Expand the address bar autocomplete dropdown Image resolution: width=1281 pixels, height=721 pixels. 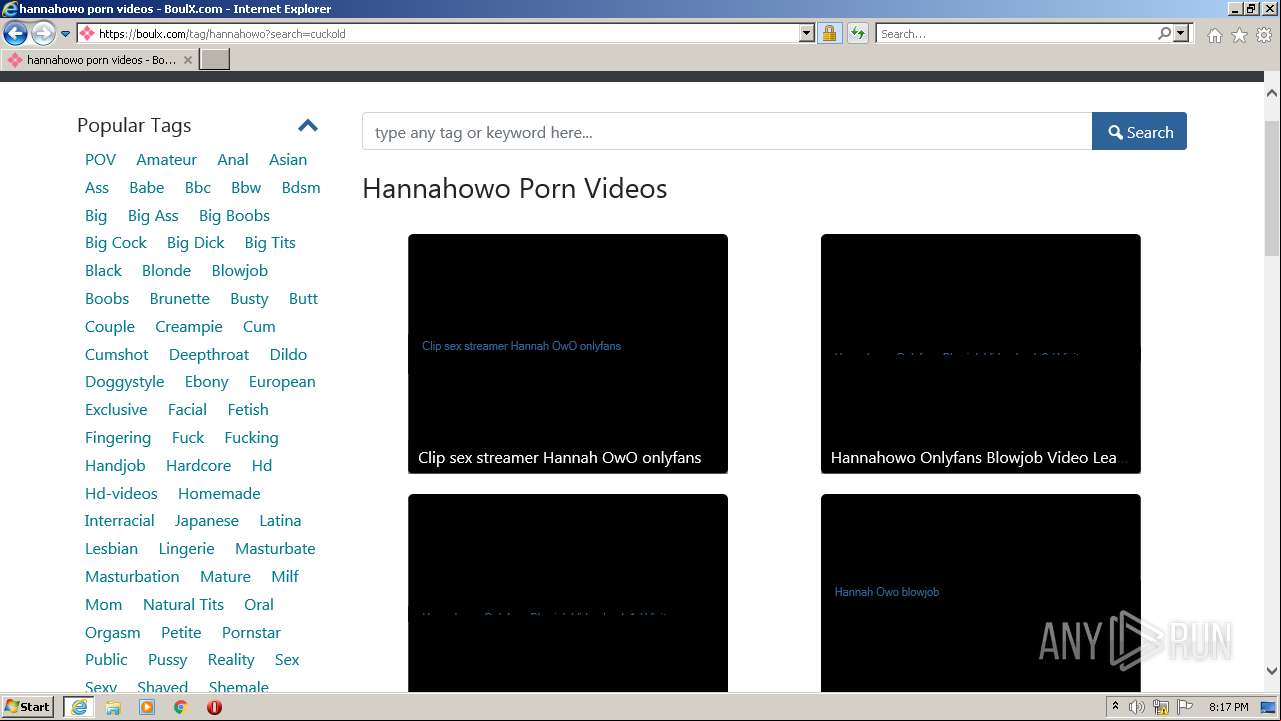807,34
